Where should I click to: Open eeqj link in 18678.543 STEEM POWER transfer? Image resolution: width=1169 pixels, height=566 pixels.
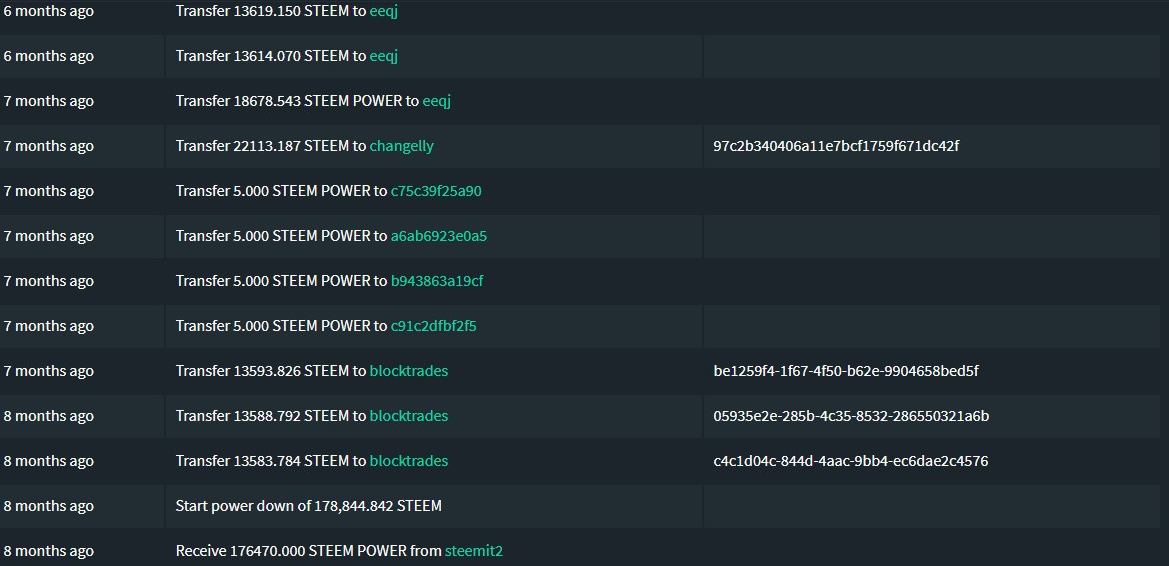pyautogui.click(x=436, y=101)
